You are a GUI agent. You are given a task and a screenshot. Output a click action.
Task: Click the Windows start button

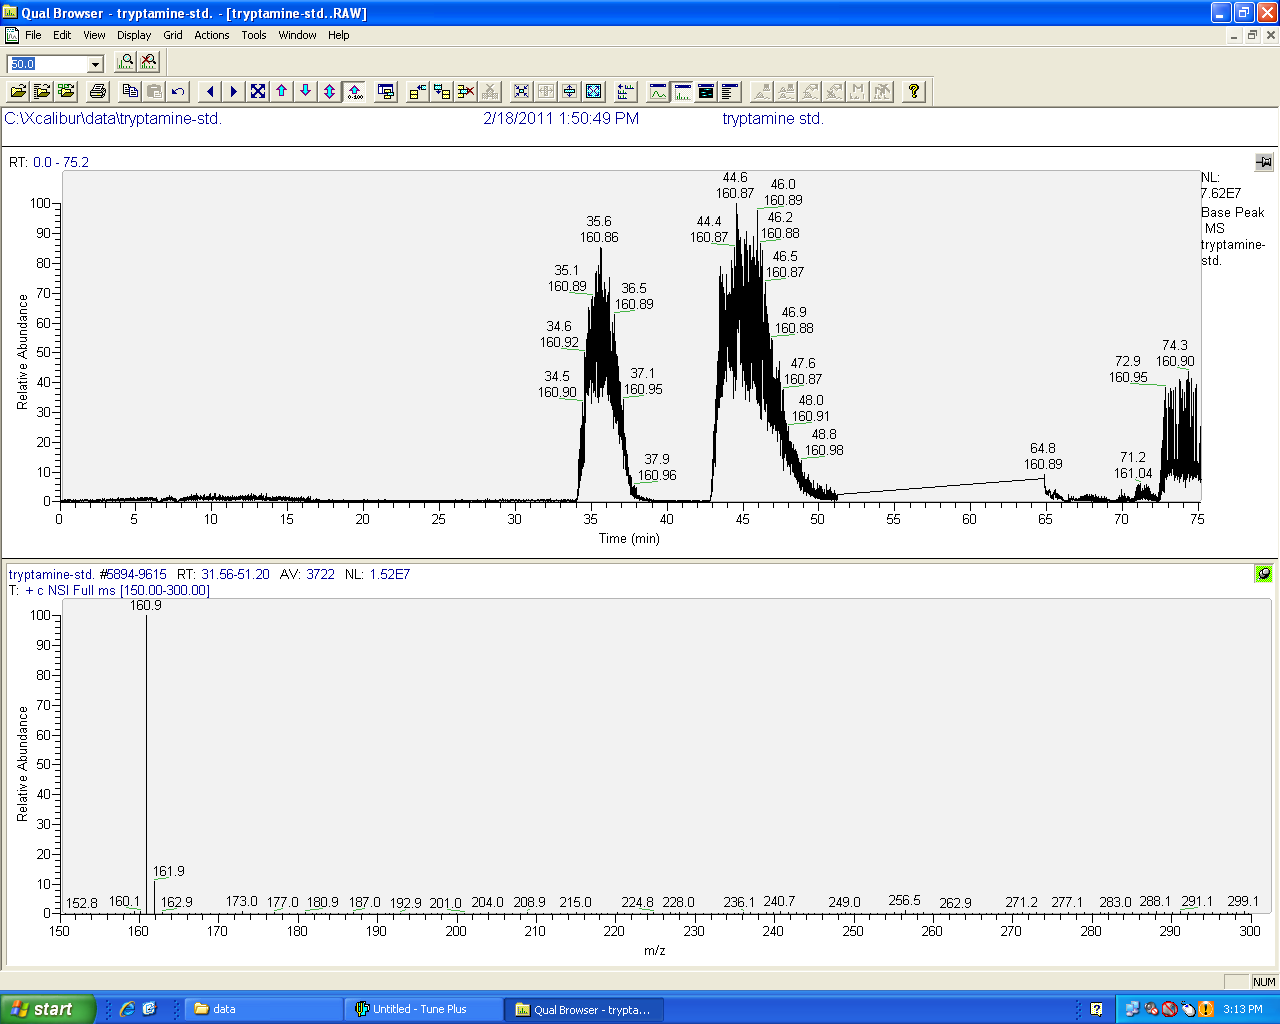(x=47, y=1009)
